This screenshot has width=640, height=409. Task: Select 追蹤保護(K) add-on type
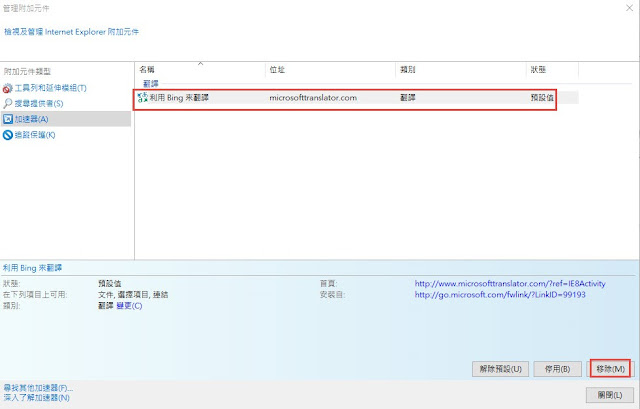(35, 135)
